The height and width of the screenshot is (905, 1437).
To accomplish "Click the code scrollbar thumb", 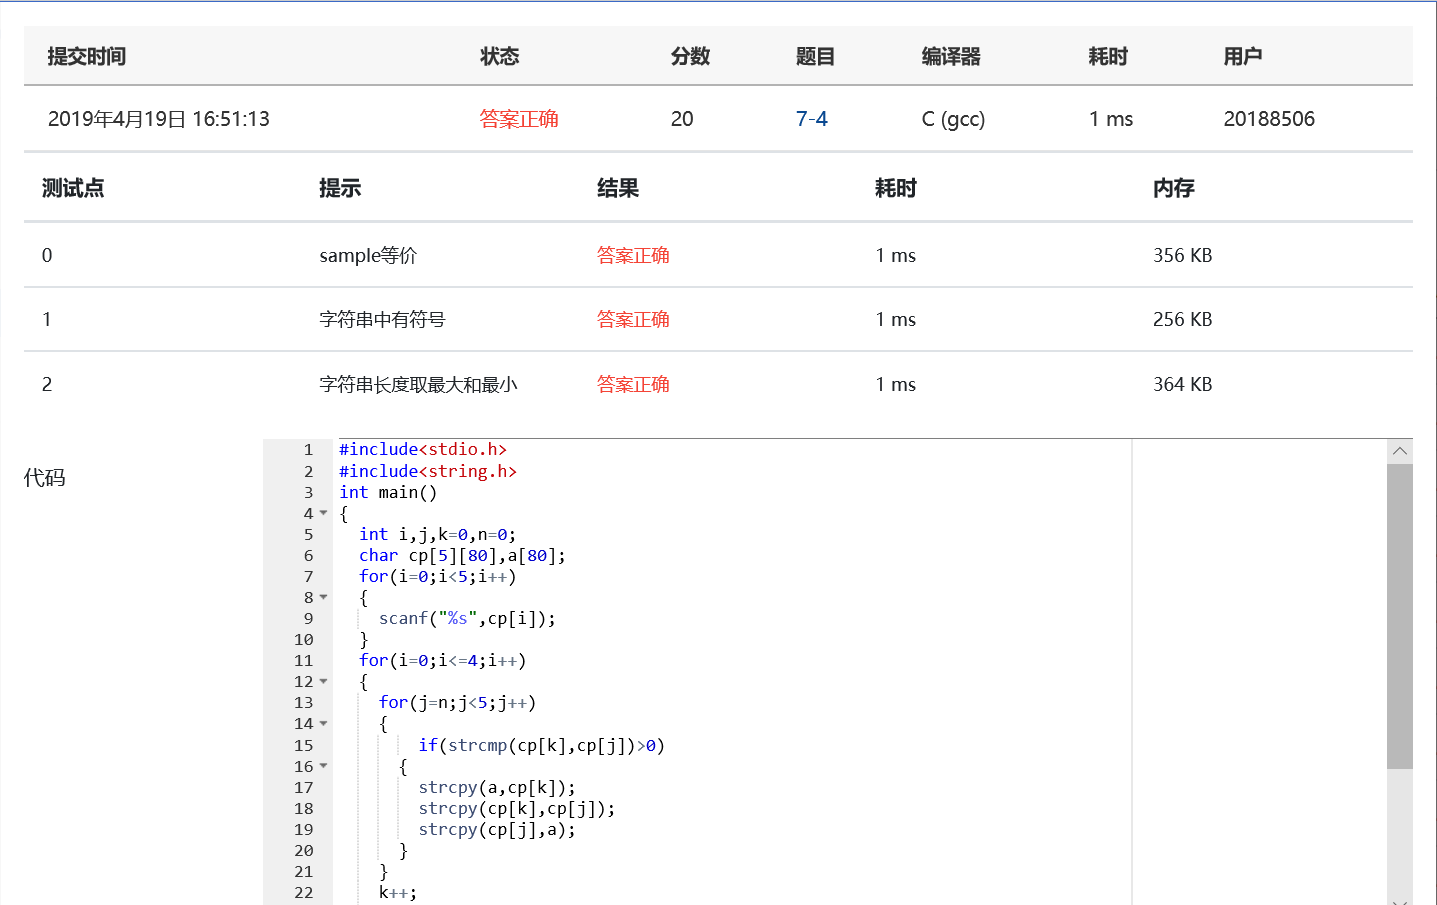I will click(x=1400, y=616).
